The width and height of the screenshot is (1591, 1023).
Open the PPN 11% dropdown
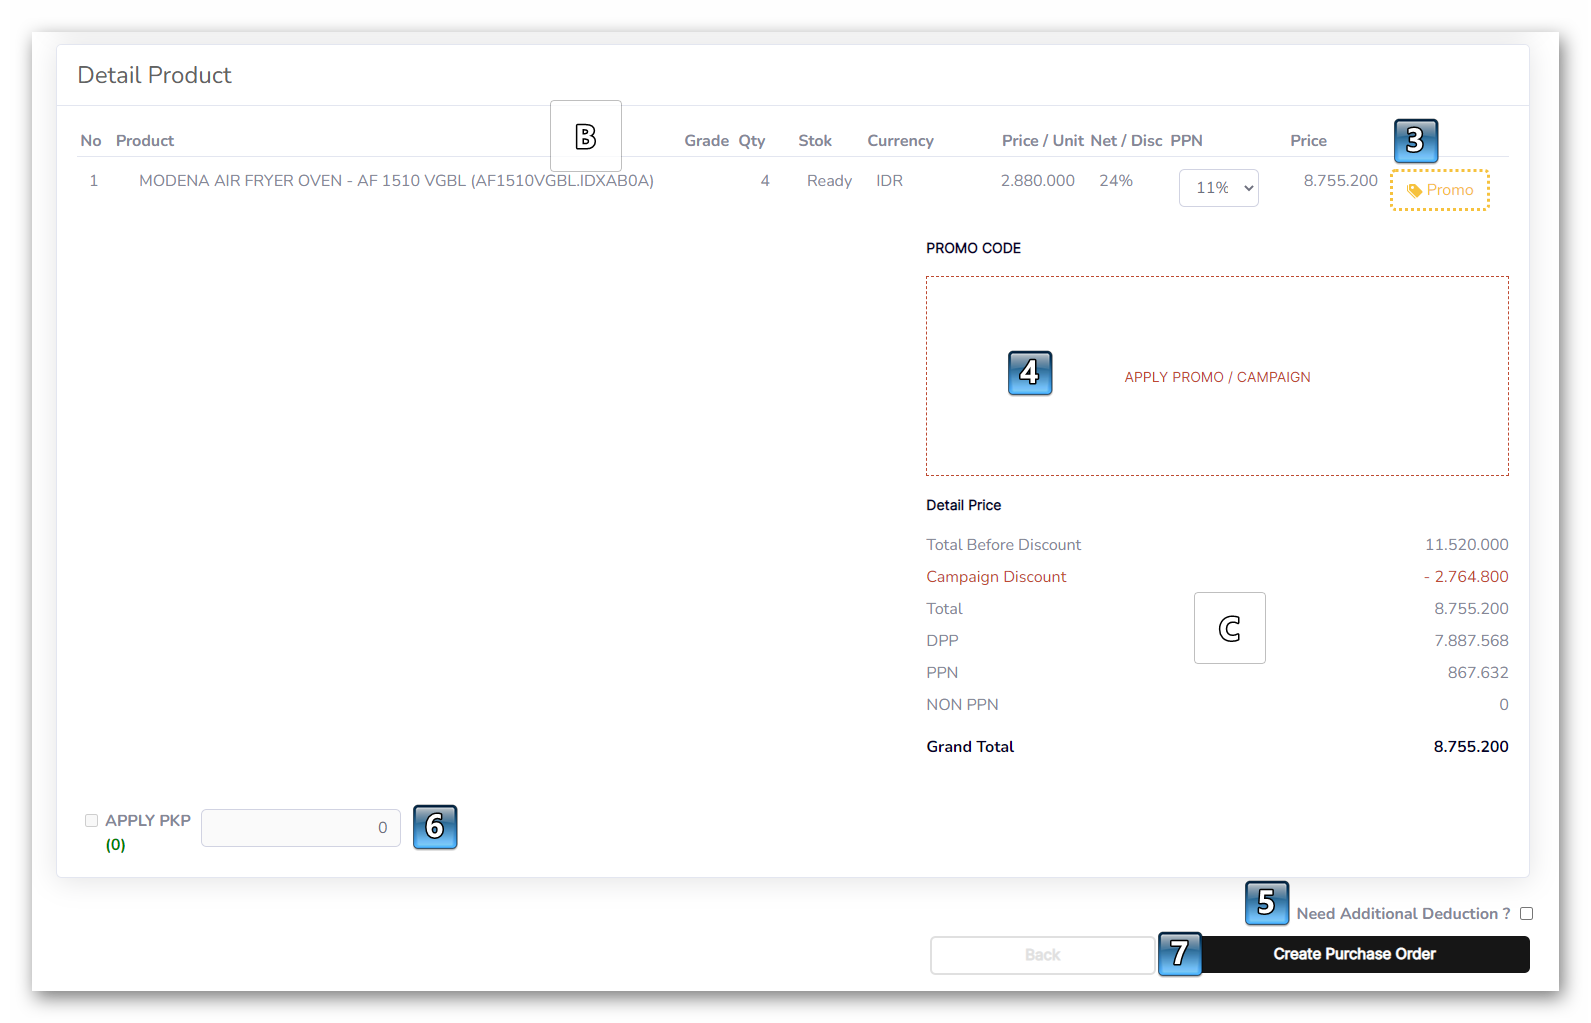pos(1218,188)
